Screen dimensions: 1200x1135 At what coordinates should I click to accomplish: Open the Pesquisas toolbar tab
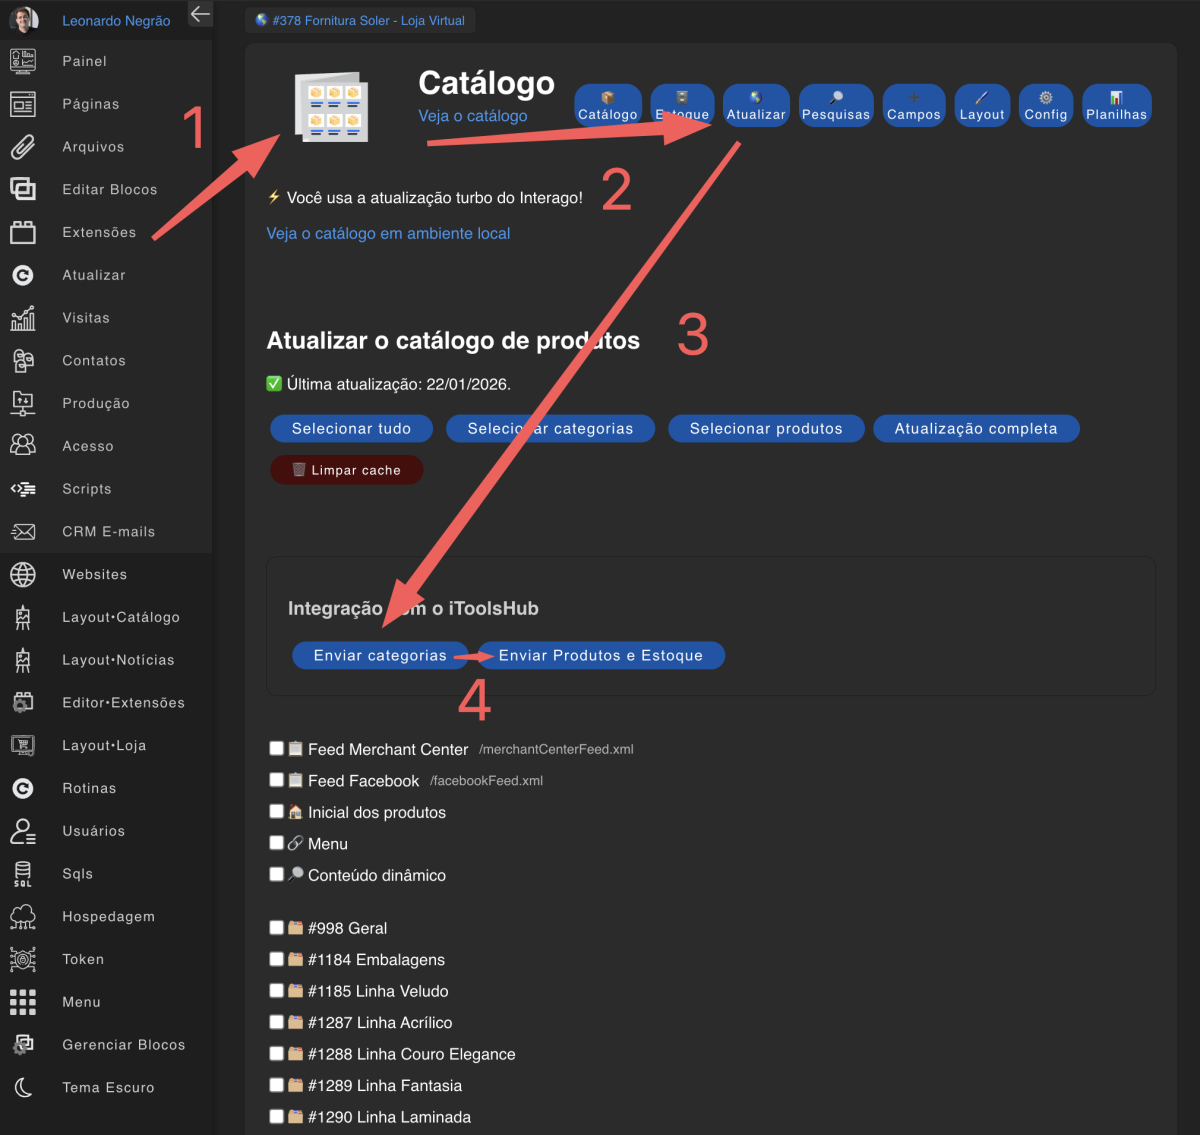tap(836, 105)
